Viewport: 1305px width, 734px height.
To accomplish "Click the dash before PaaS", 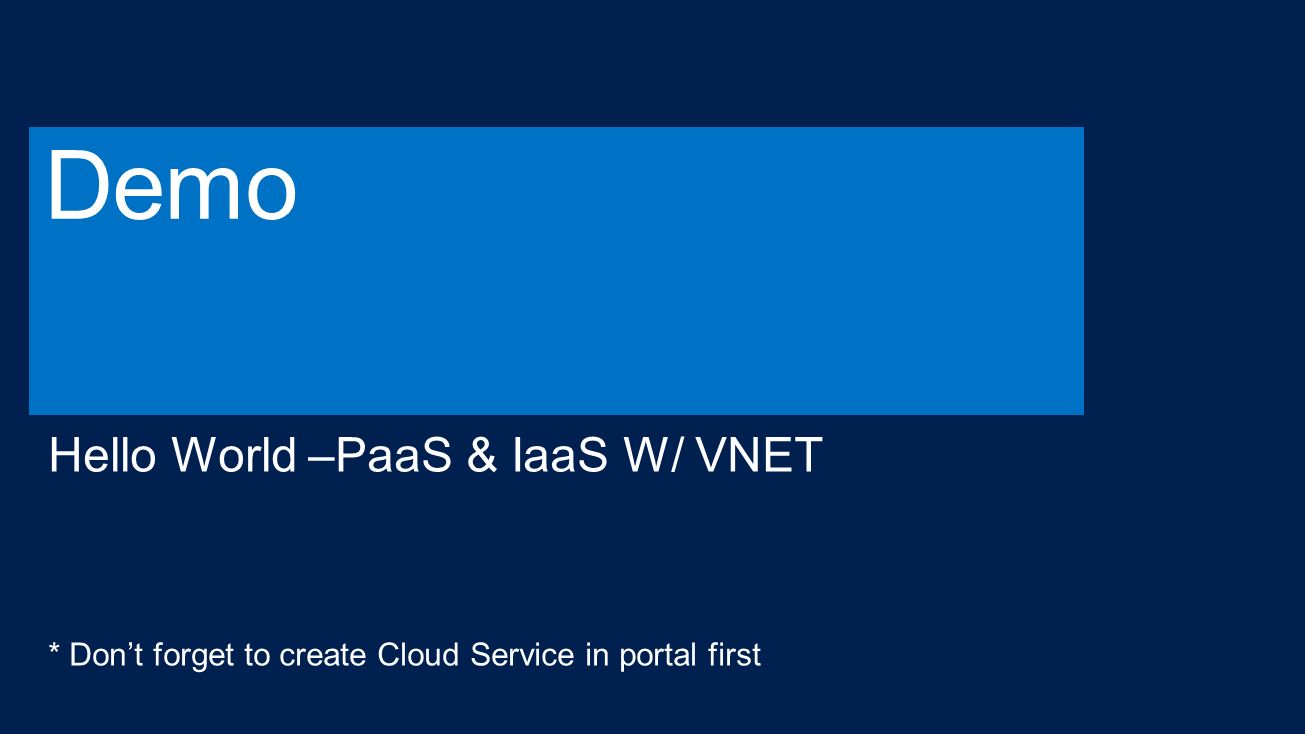I will point(318,459).
